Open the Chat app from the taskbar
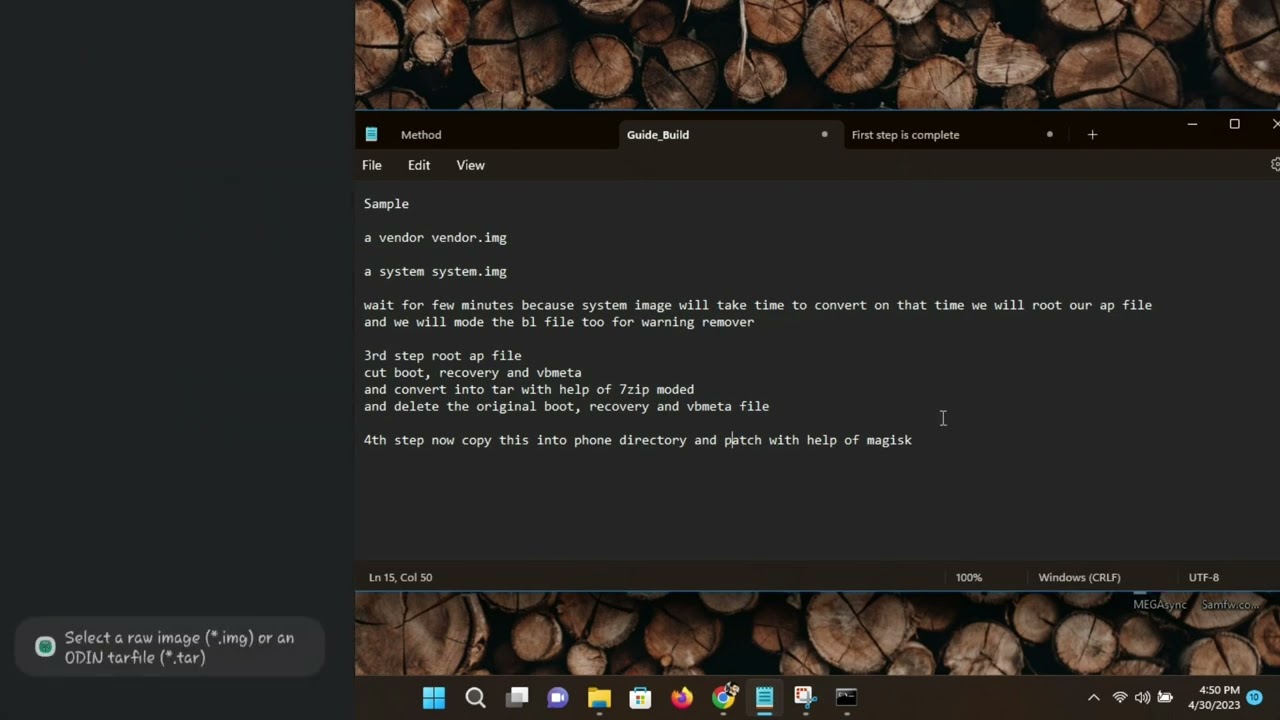 558,698
